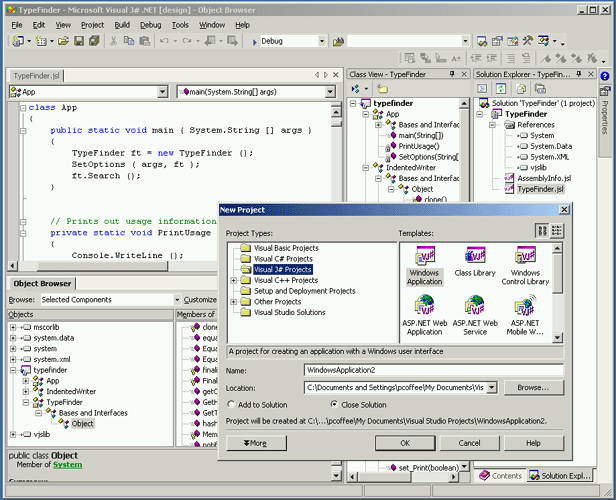Click the Browse... button
This screenshot has height=500, width=616.
(534, 388)
